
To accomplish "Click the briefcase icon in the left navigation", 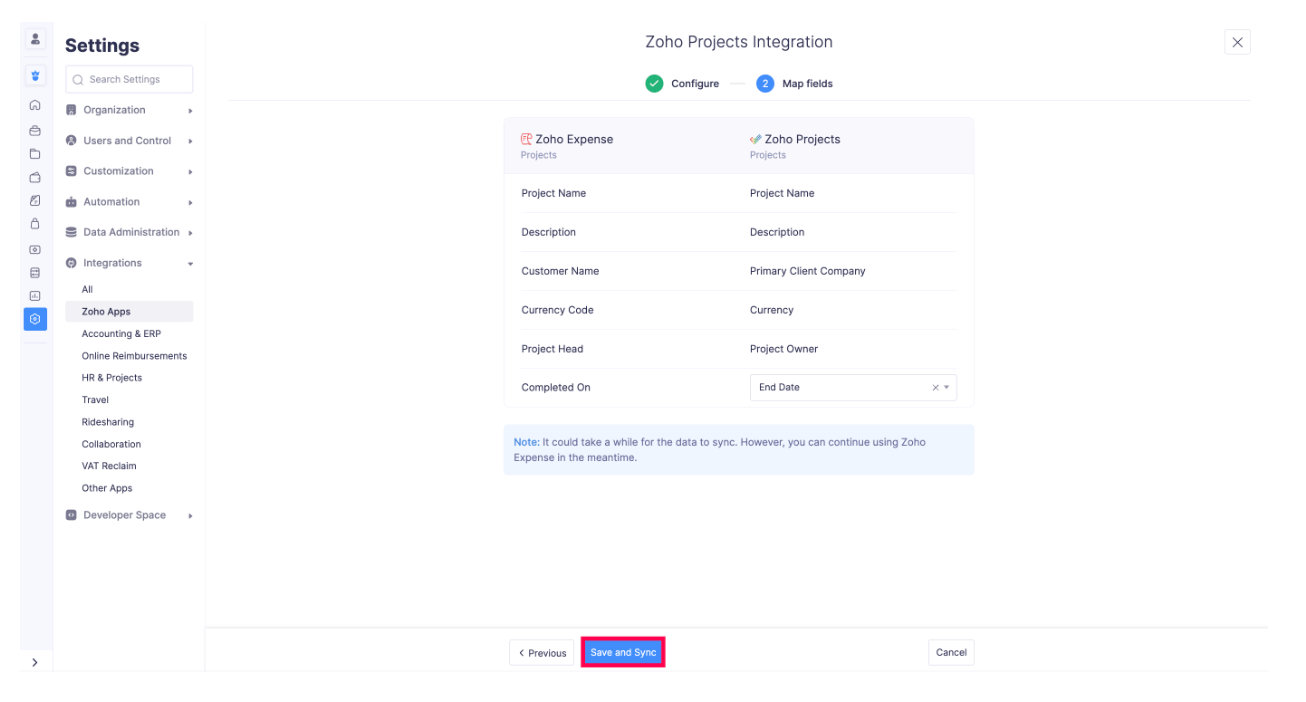I will click(36, 130).
